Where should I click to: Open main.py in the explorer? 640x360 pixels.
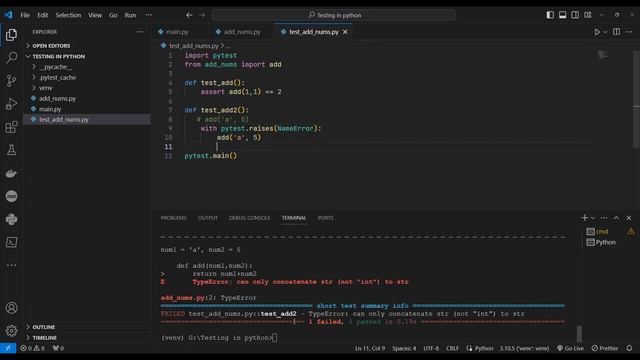(87, 109)
